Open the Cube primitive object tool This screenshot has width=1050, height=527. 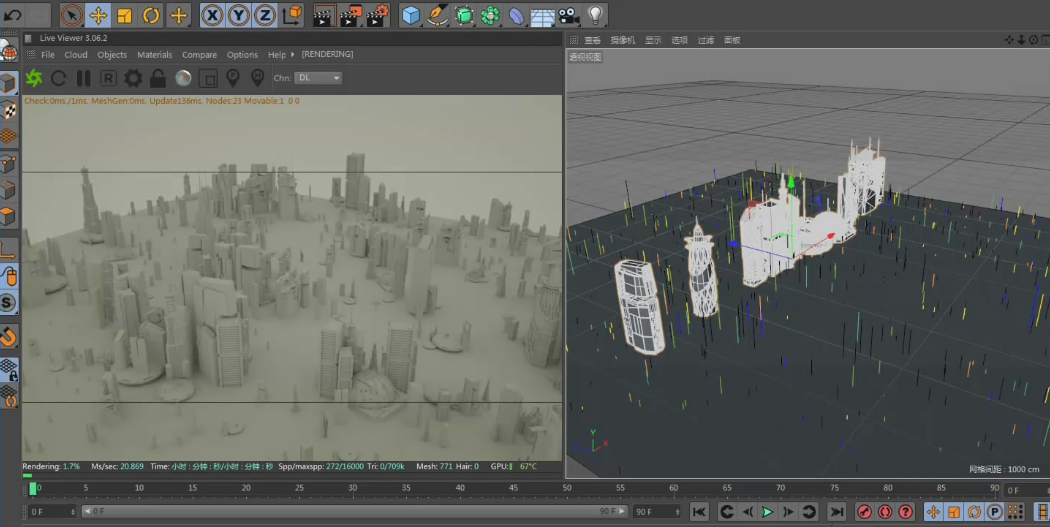pyautogui.click(x=410, y=15)
